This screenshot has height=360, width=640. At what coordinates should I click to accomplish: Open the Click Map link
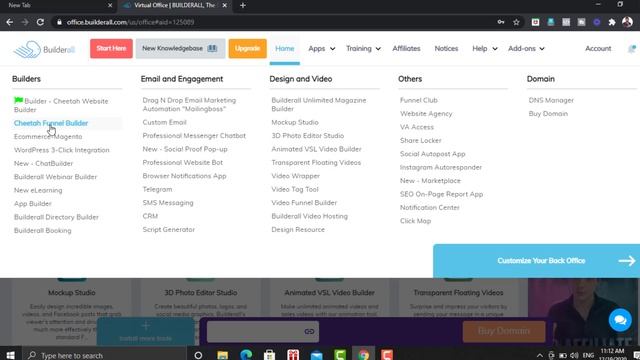click(415, 221)
